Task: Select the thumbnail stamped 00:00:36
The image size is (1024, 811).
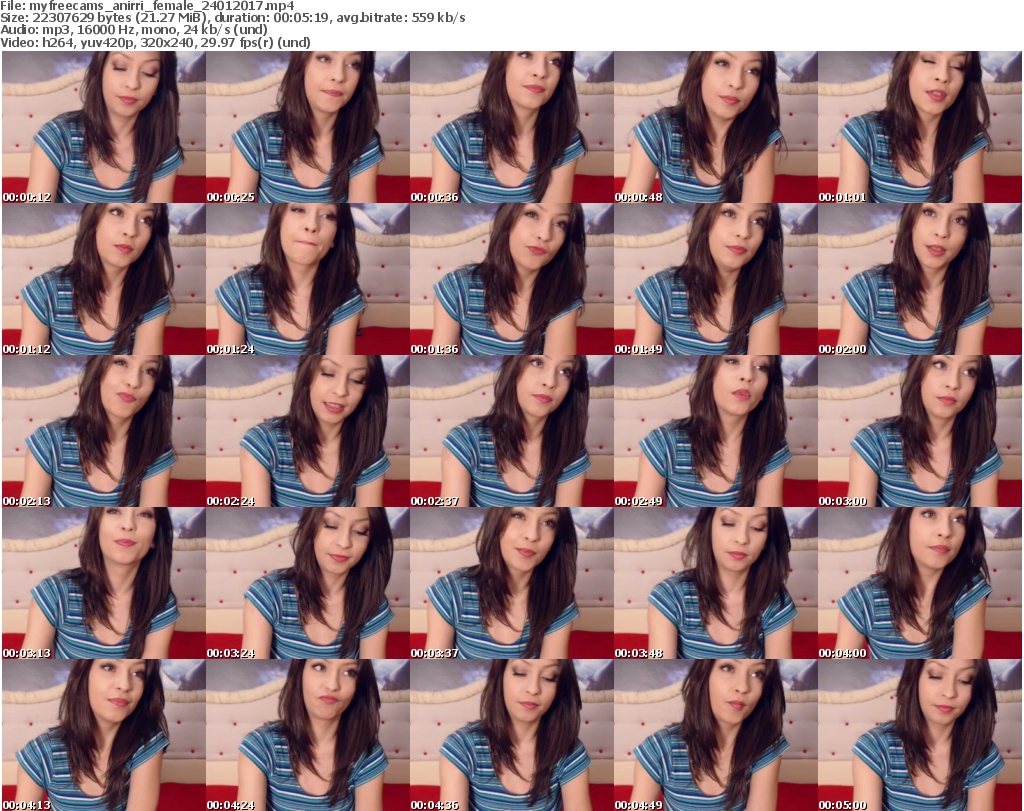Action: (x=512, y=127)
